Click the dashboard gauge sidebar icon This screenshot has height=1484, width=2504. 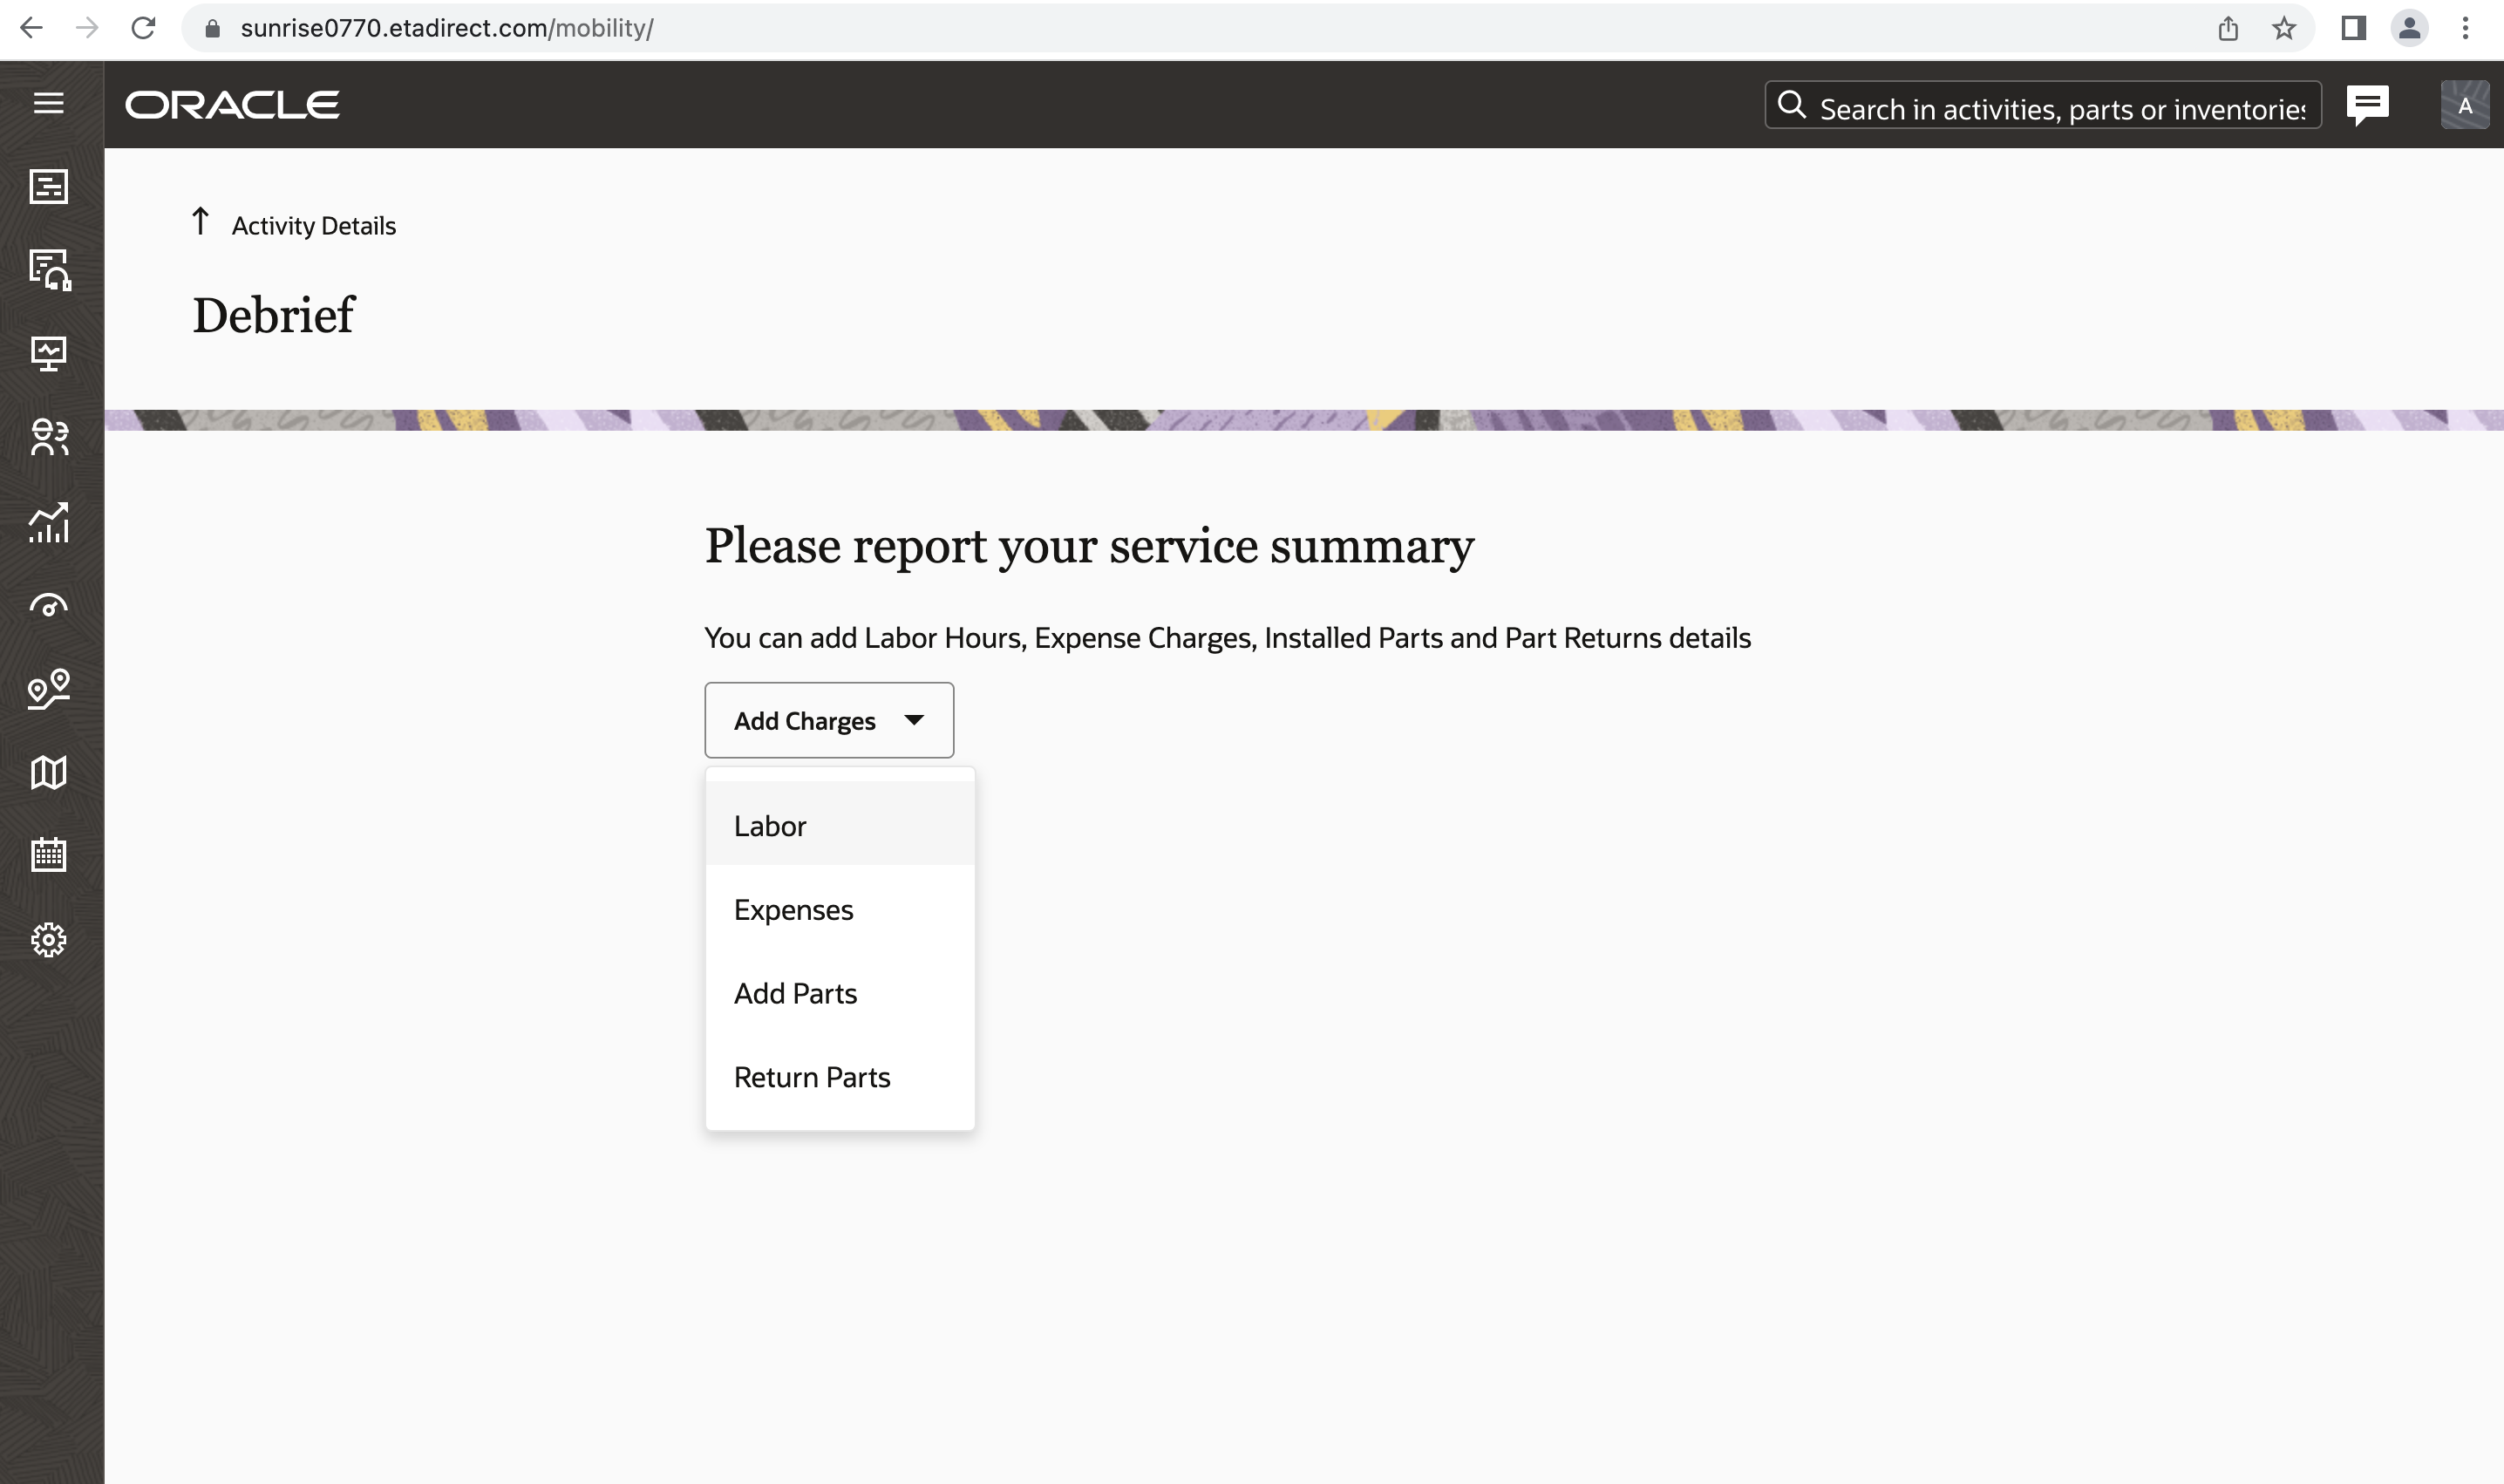pos(48,606)
